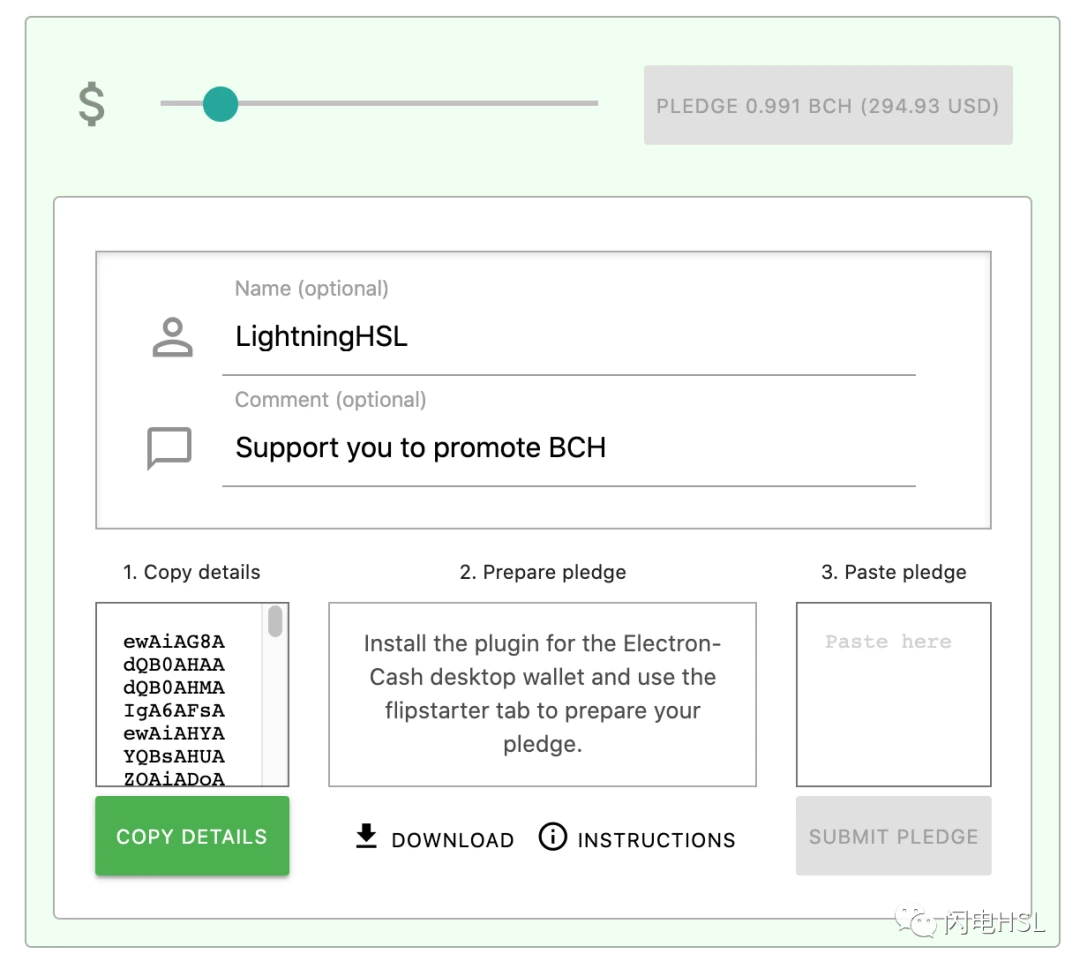
Task: Click the pledge slider track's far right end
Action: [595, 103]
